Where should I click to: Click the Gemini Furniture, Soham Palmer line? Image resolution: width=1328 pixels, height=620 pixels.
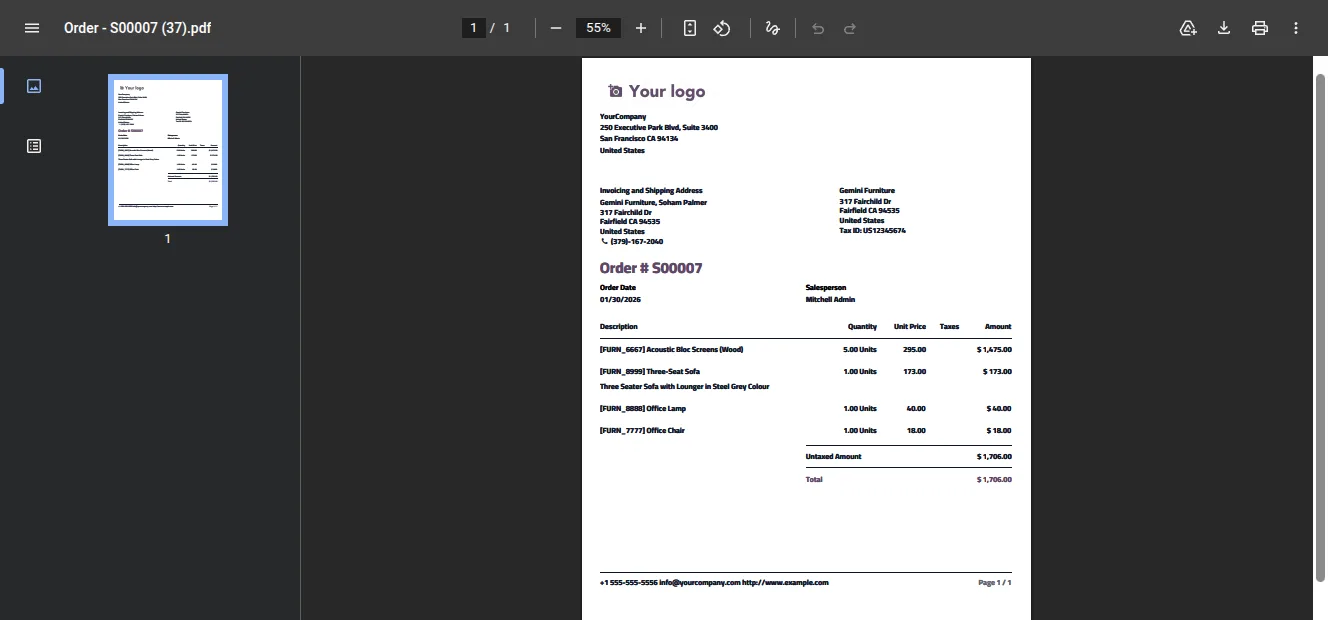pos(653,203)
